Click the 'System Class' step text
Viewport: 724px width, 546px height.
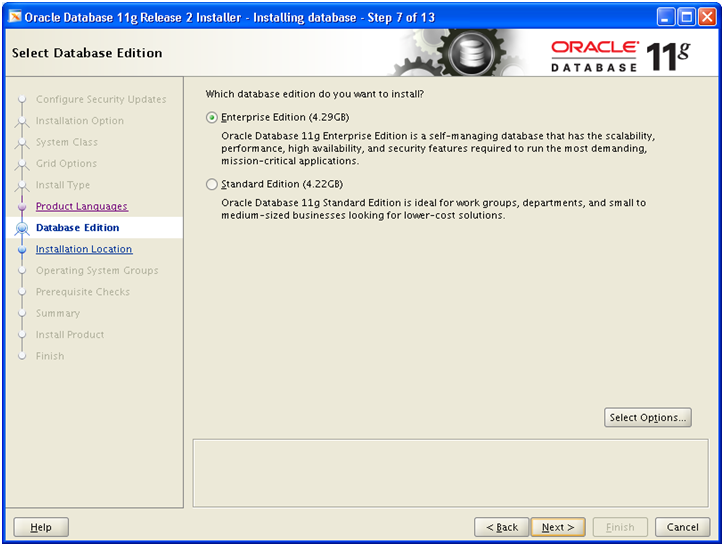pyautogui.click(x=67, y=142)
